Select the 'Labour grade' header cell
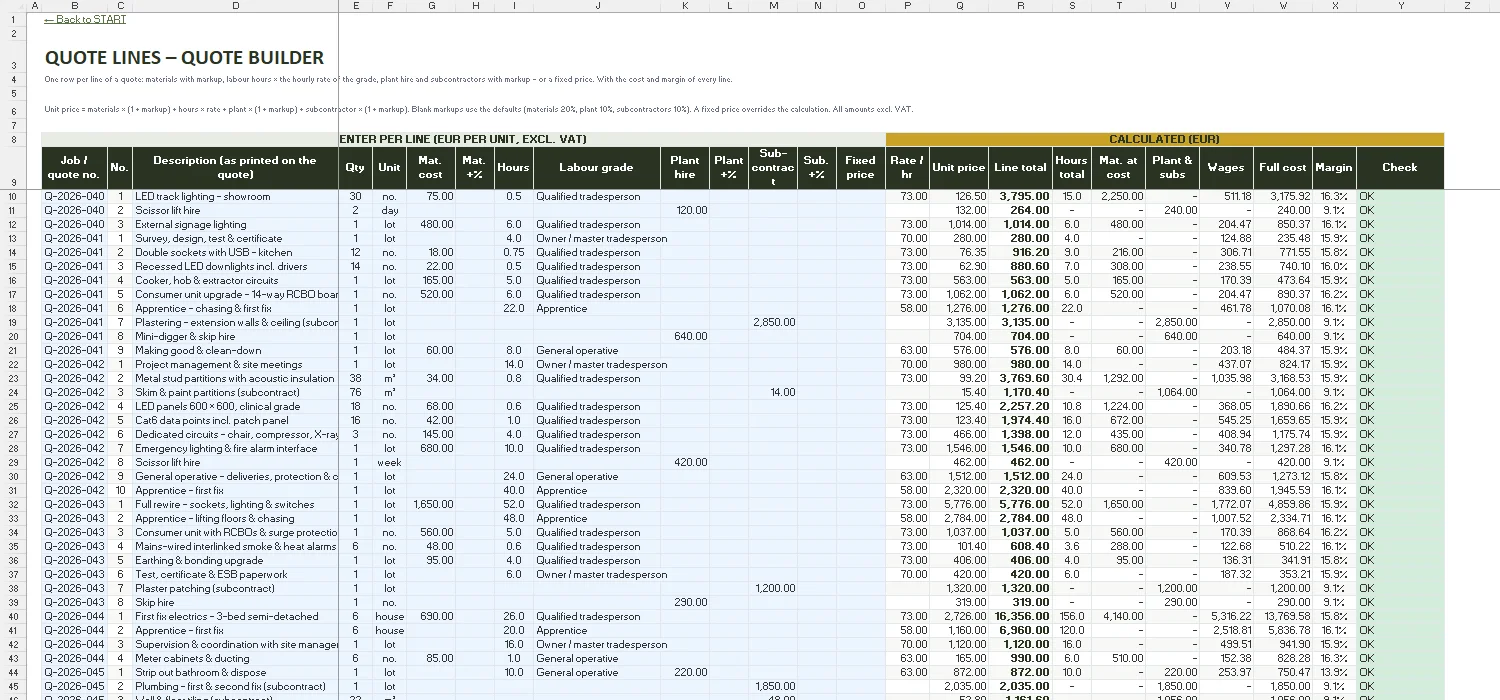The height and width of the screenshot is (700, 1500). [x=597, y=167]
